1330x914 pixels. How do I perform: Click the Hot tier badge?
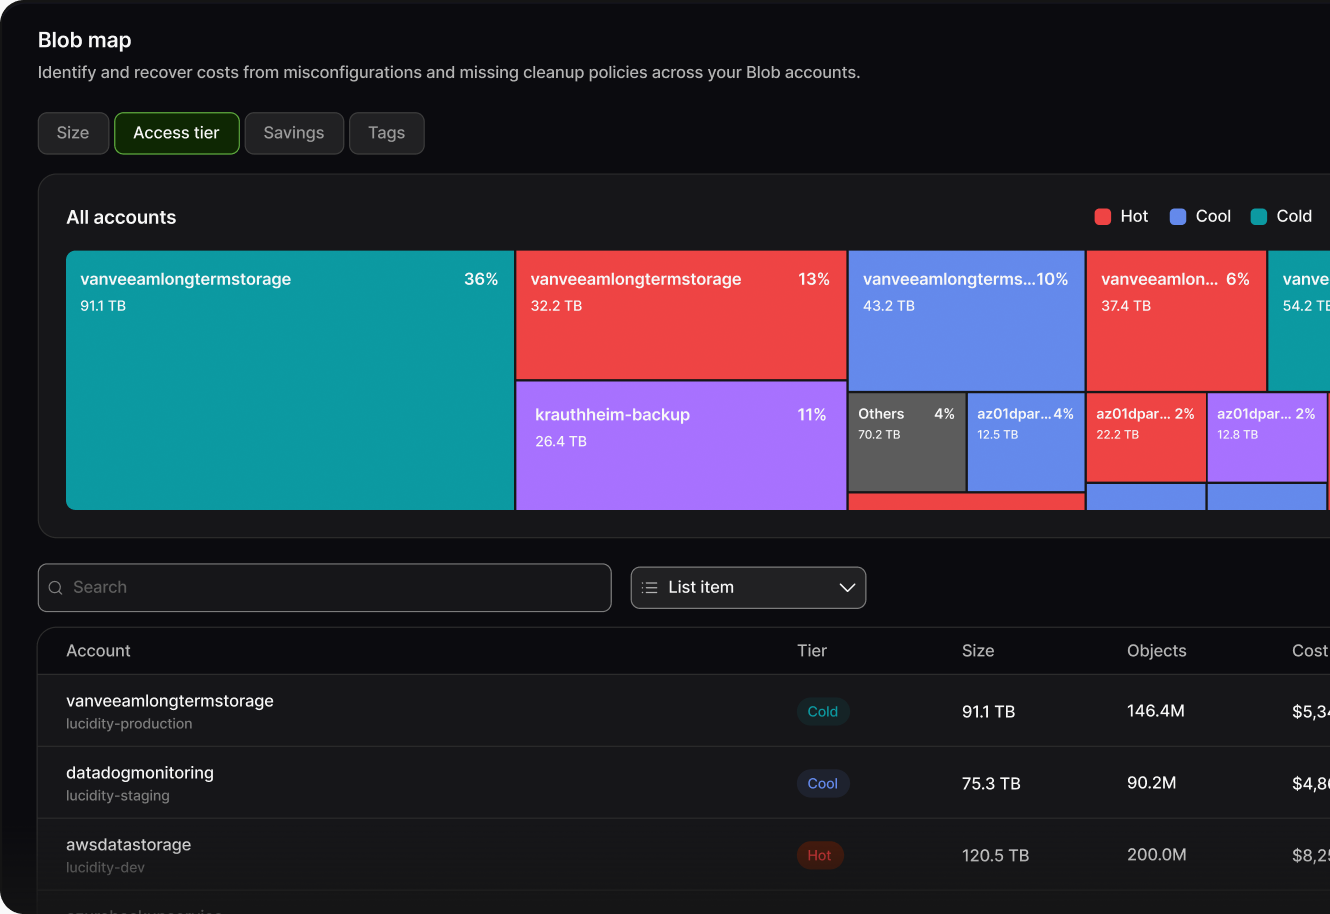click(x=820, y=856)
